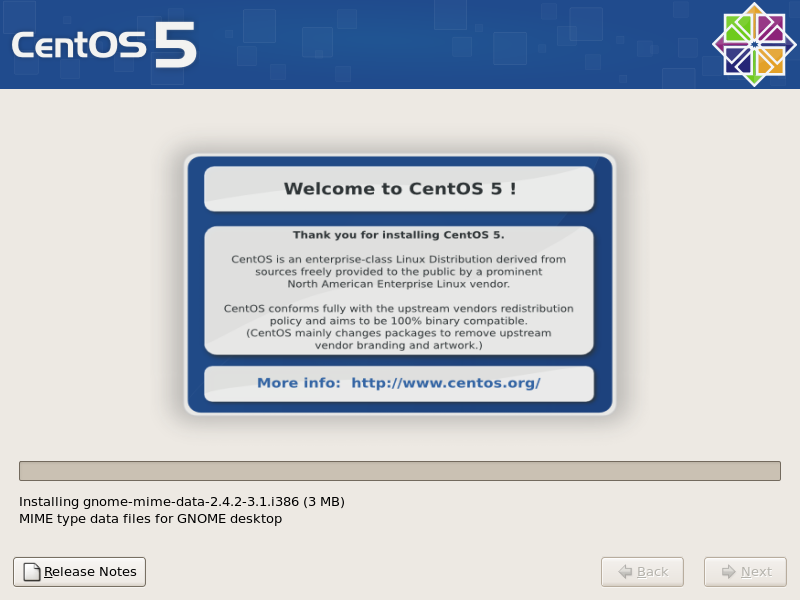
Task: Click "Thank you for installing CentOS 5." text
Action: pyautogui.click(x=399, y=235)
